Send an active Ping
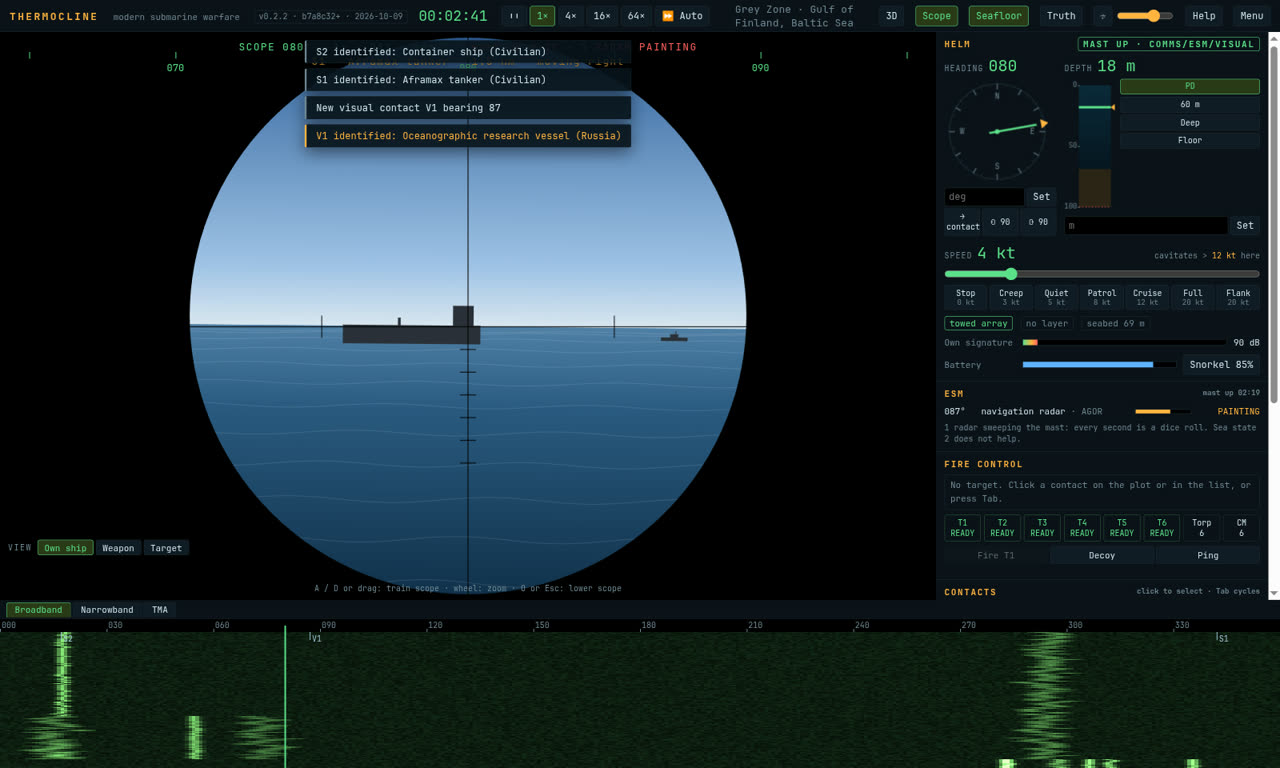The height and width of the screenshot is (768, 1280). tap(1208, 556)
